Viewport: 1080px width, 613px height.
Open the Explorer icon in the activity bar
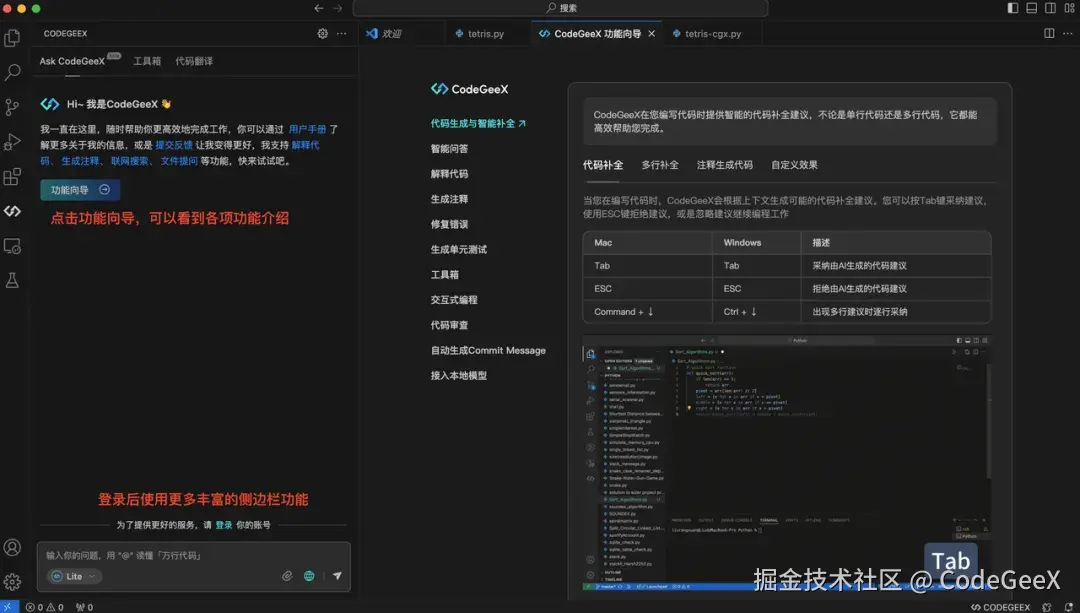pyautogui.click(x=13, y=37)
